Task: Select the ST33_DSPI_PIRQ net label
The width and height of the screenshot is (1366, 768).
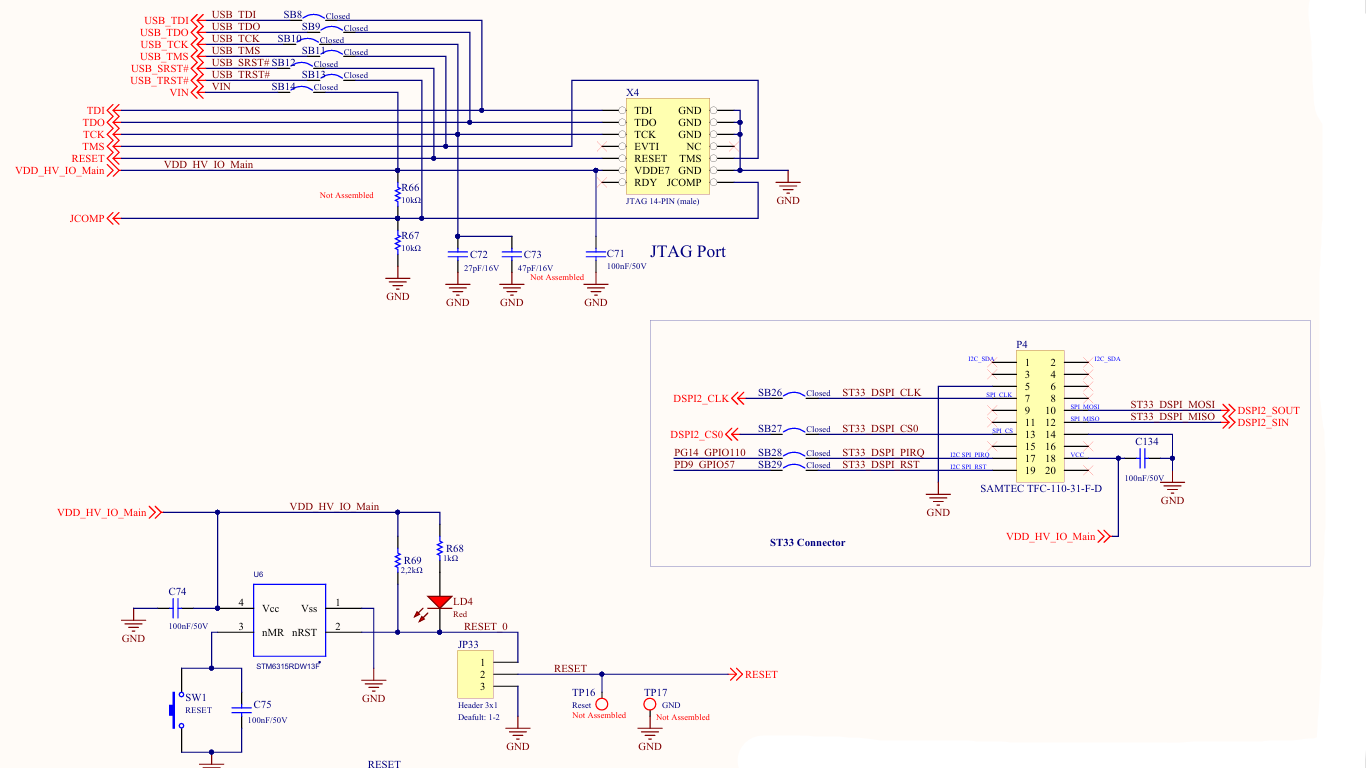Action: 883,453
